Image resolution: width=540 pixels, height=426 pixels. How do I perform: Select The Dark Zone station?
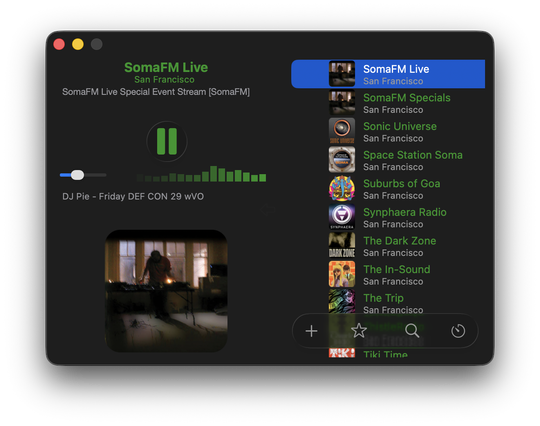pos(388,246)
